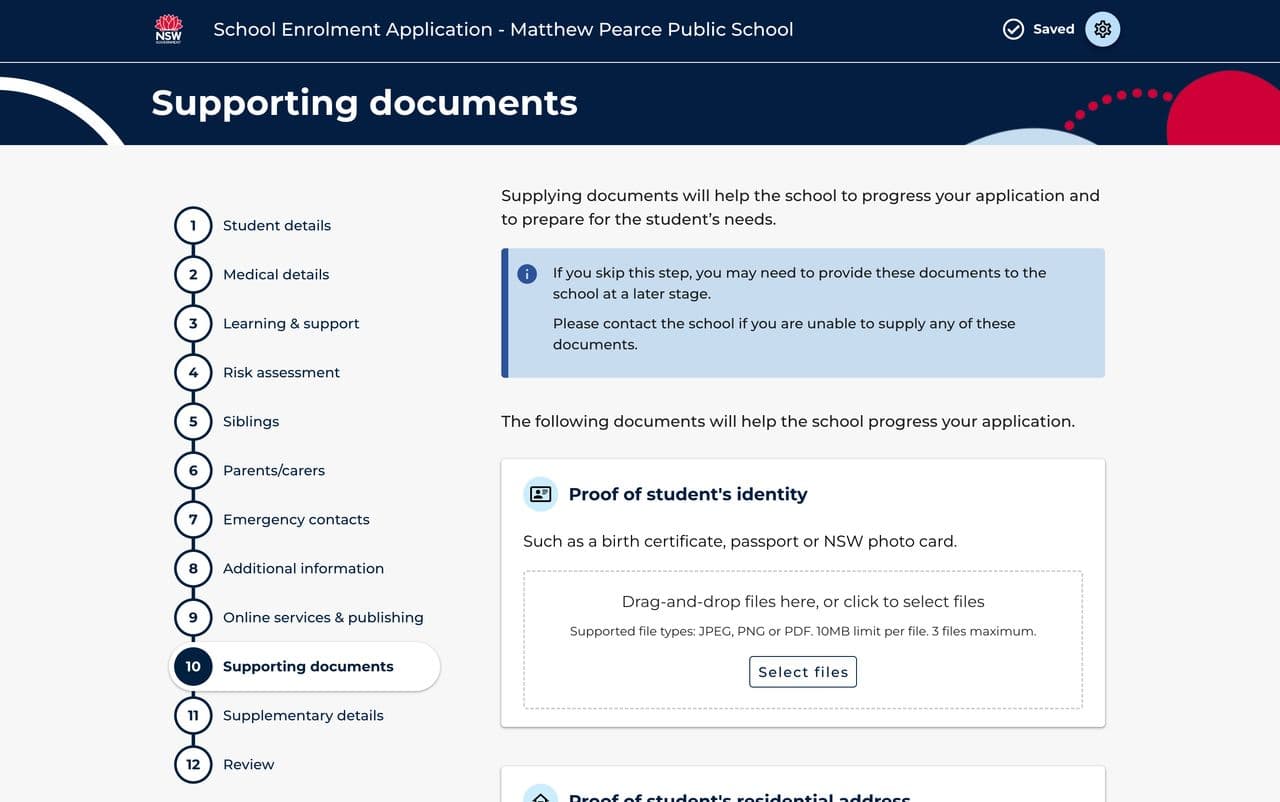Open Emergency contacts step

pyautogui.click(x=296, y=519)
